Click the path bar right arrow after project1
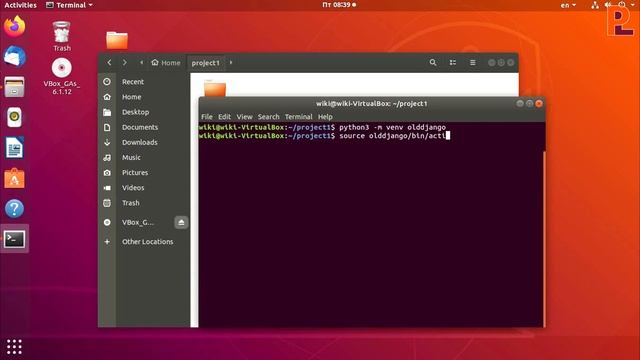This screenshot has width=640, height=360. coord(231,62)
